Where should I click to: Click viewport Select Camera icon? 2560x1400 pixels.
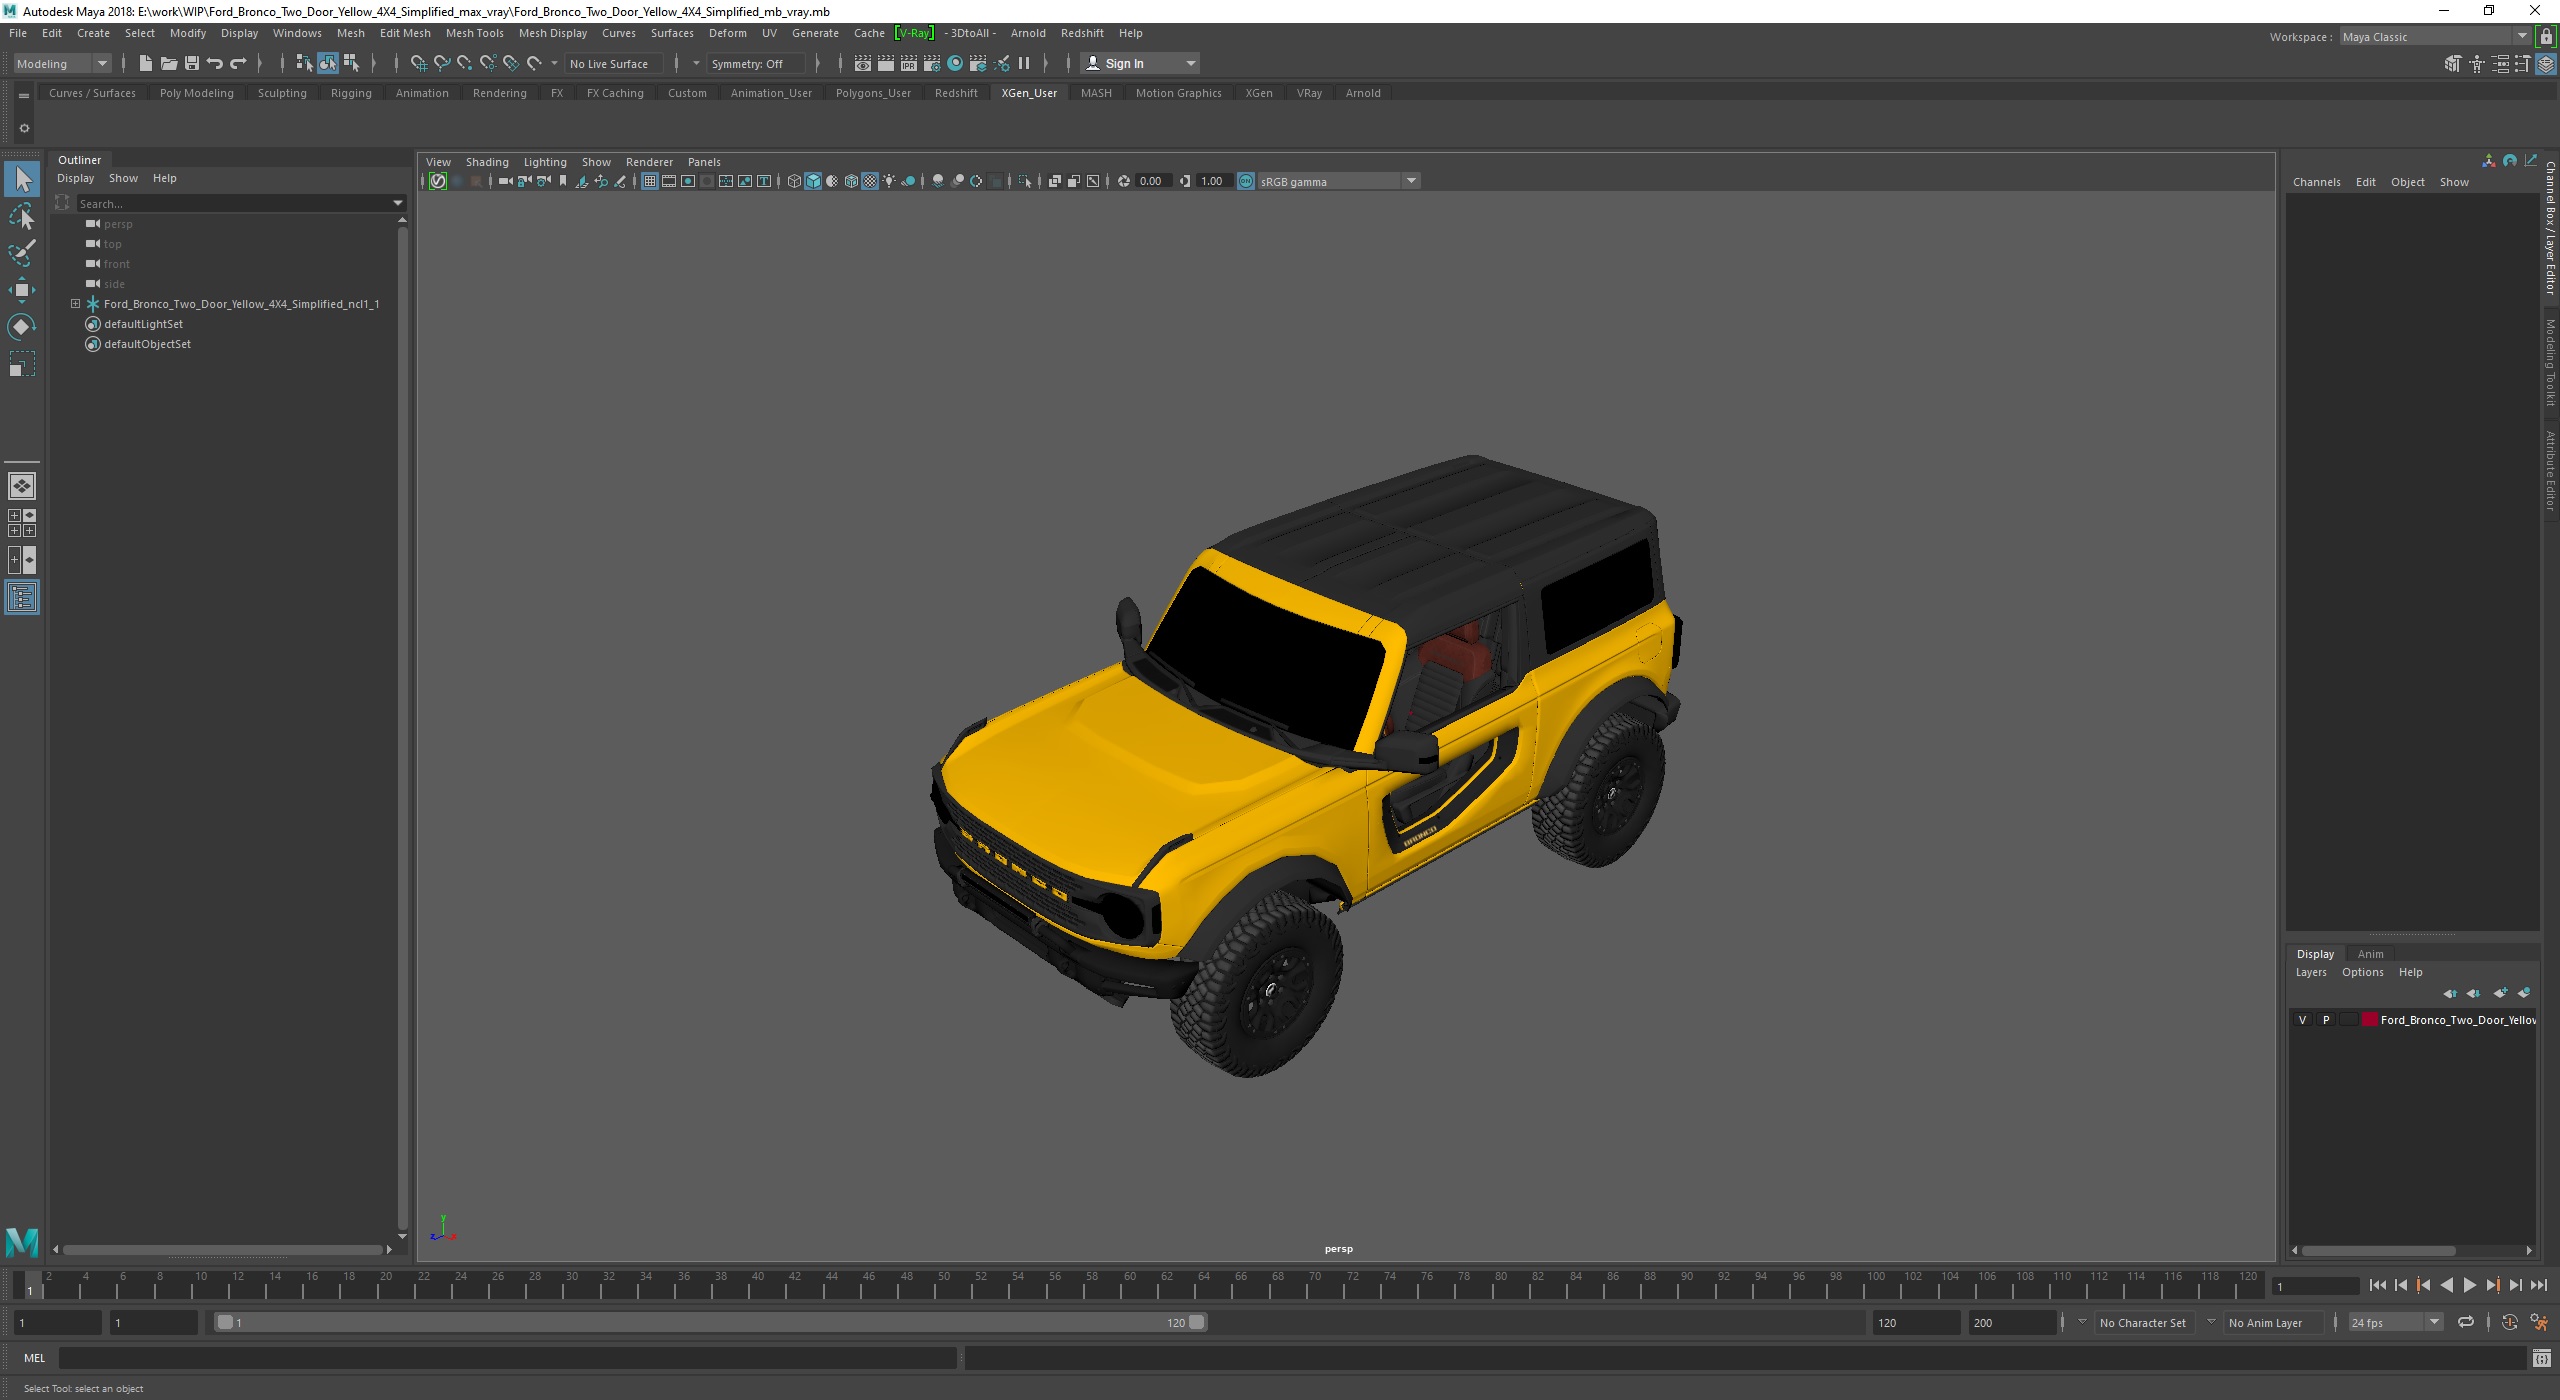[x=505, y=181]
